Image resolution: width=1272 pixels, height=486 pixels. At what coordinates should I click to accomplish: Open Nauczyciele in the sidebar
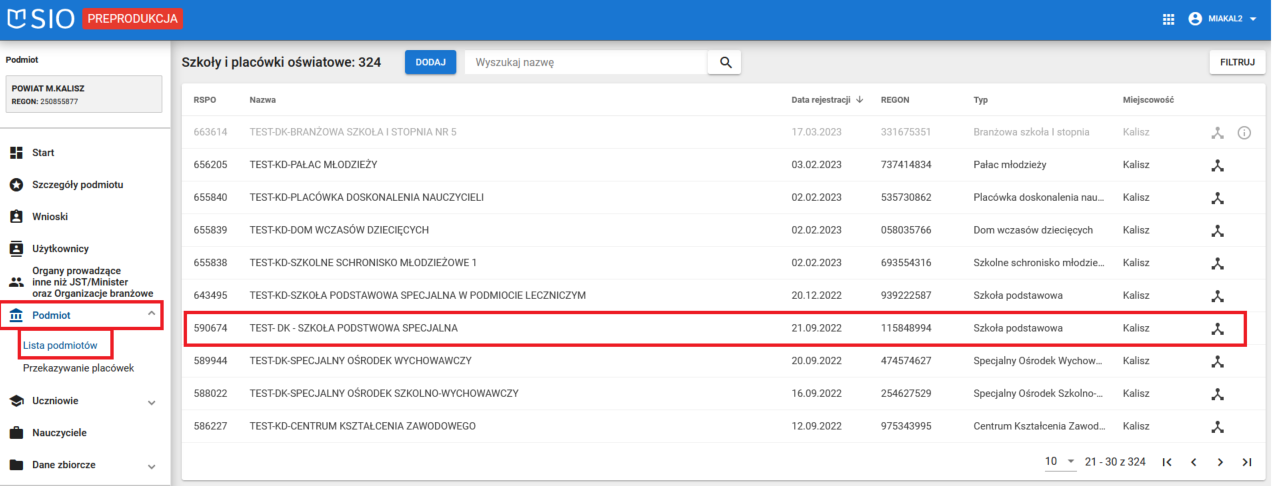tap(85, 433)
